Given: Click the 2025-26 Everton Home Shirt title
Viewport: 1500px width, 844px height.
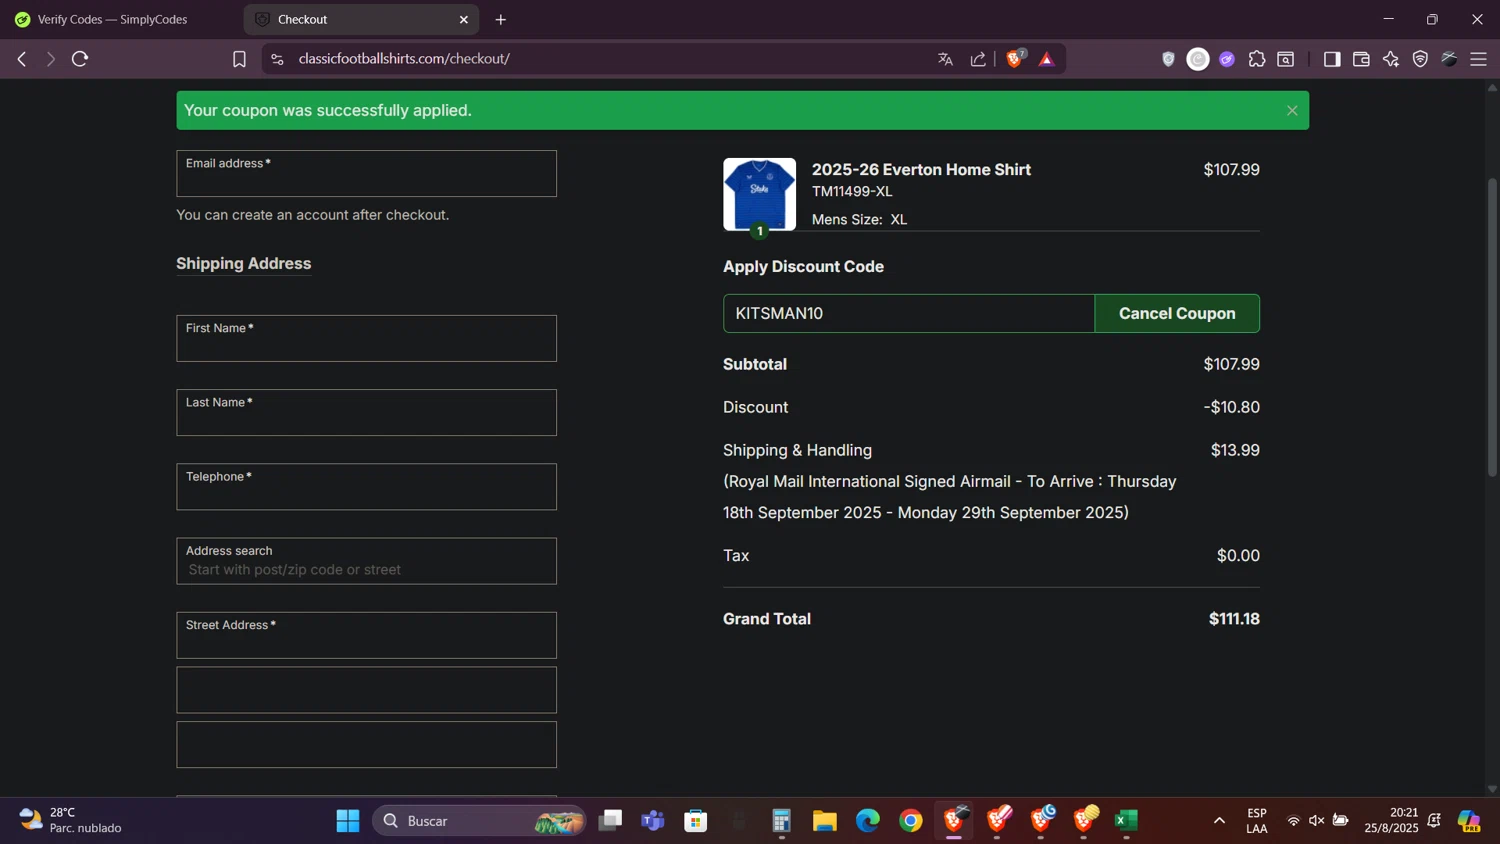Looking at the screenshot, I should point(921,169).
